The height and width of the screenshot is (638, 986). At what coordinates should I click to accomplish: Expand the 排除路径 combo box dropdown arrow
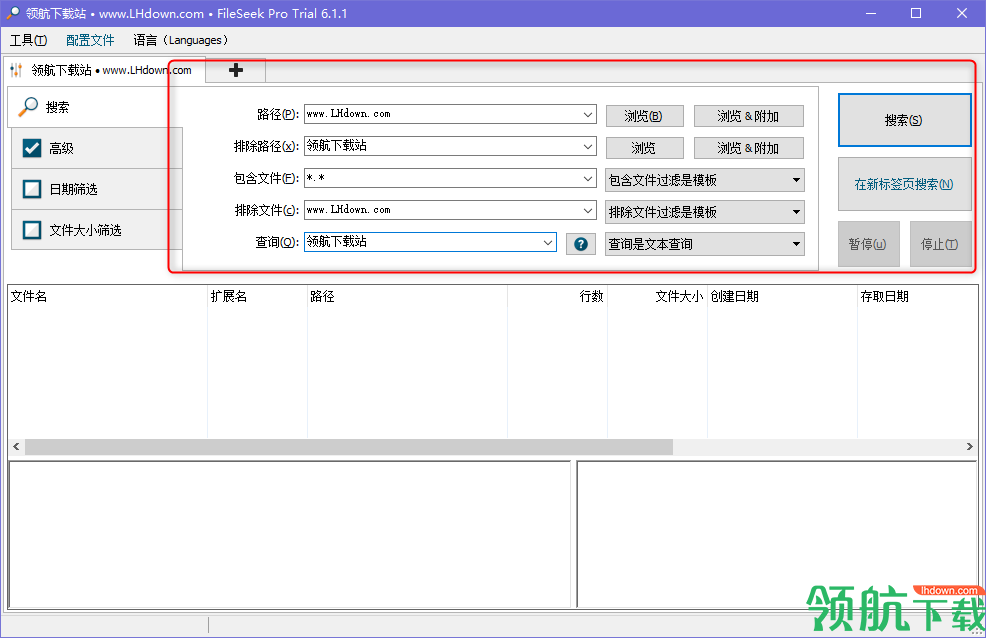[x=587, y=146]
